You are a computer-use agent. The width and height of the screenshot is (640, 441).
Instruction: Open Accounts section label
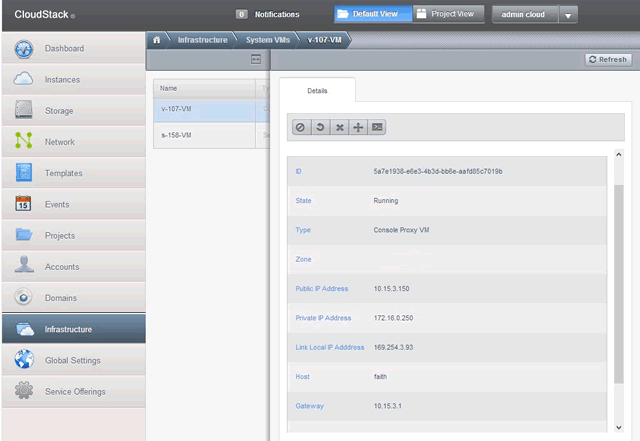tap(62, 267)
